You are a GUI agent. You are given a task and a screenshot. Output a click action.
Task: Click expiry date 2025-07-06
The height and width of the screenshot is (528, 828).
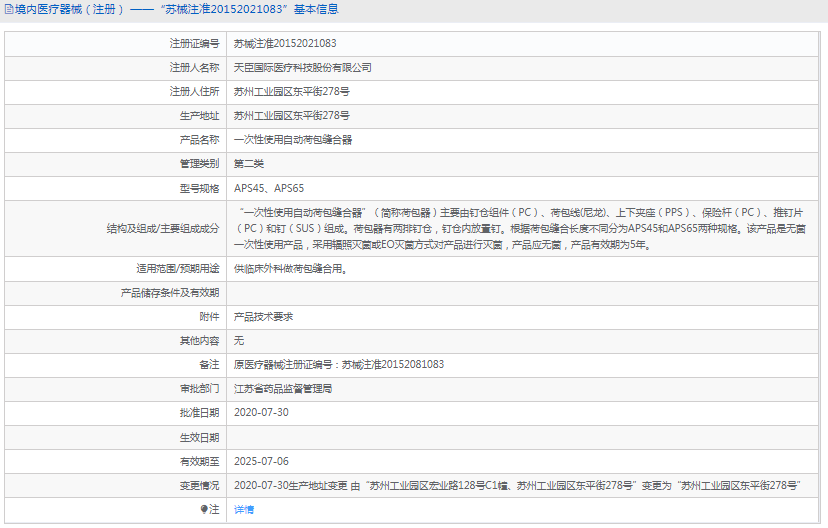(261, 461)
